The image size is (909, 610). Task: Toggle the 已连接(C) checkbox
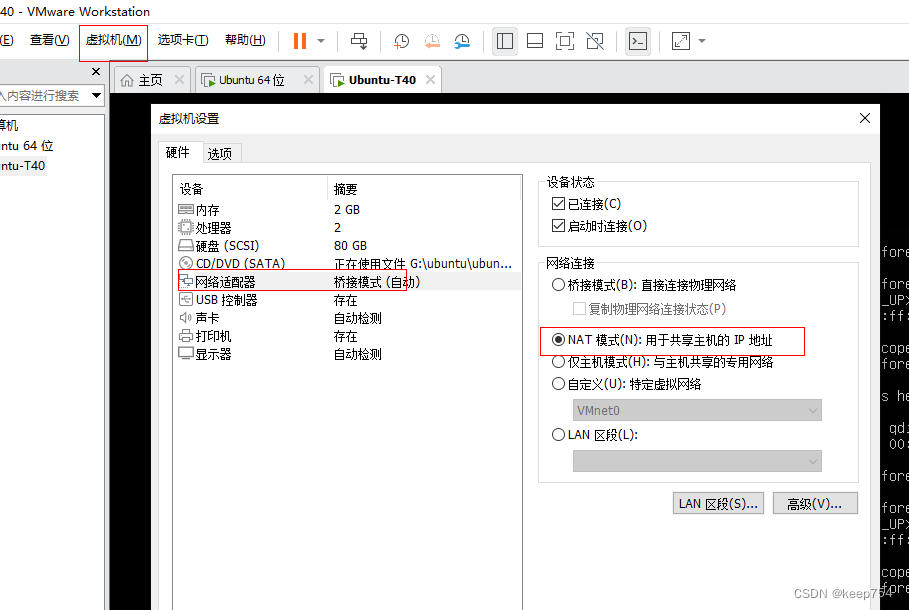point(558,204)
